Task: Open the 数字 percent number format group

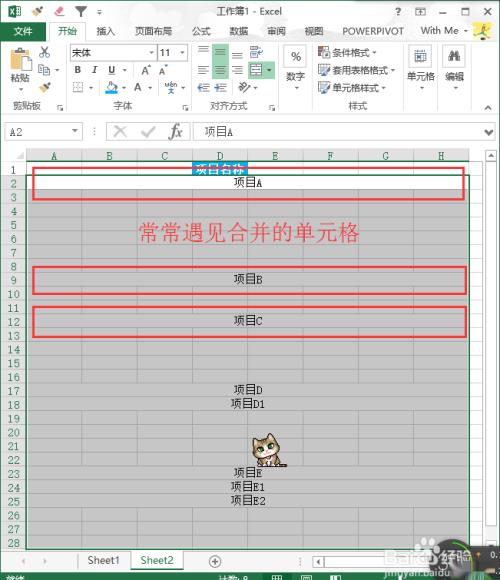Action: 295,68
